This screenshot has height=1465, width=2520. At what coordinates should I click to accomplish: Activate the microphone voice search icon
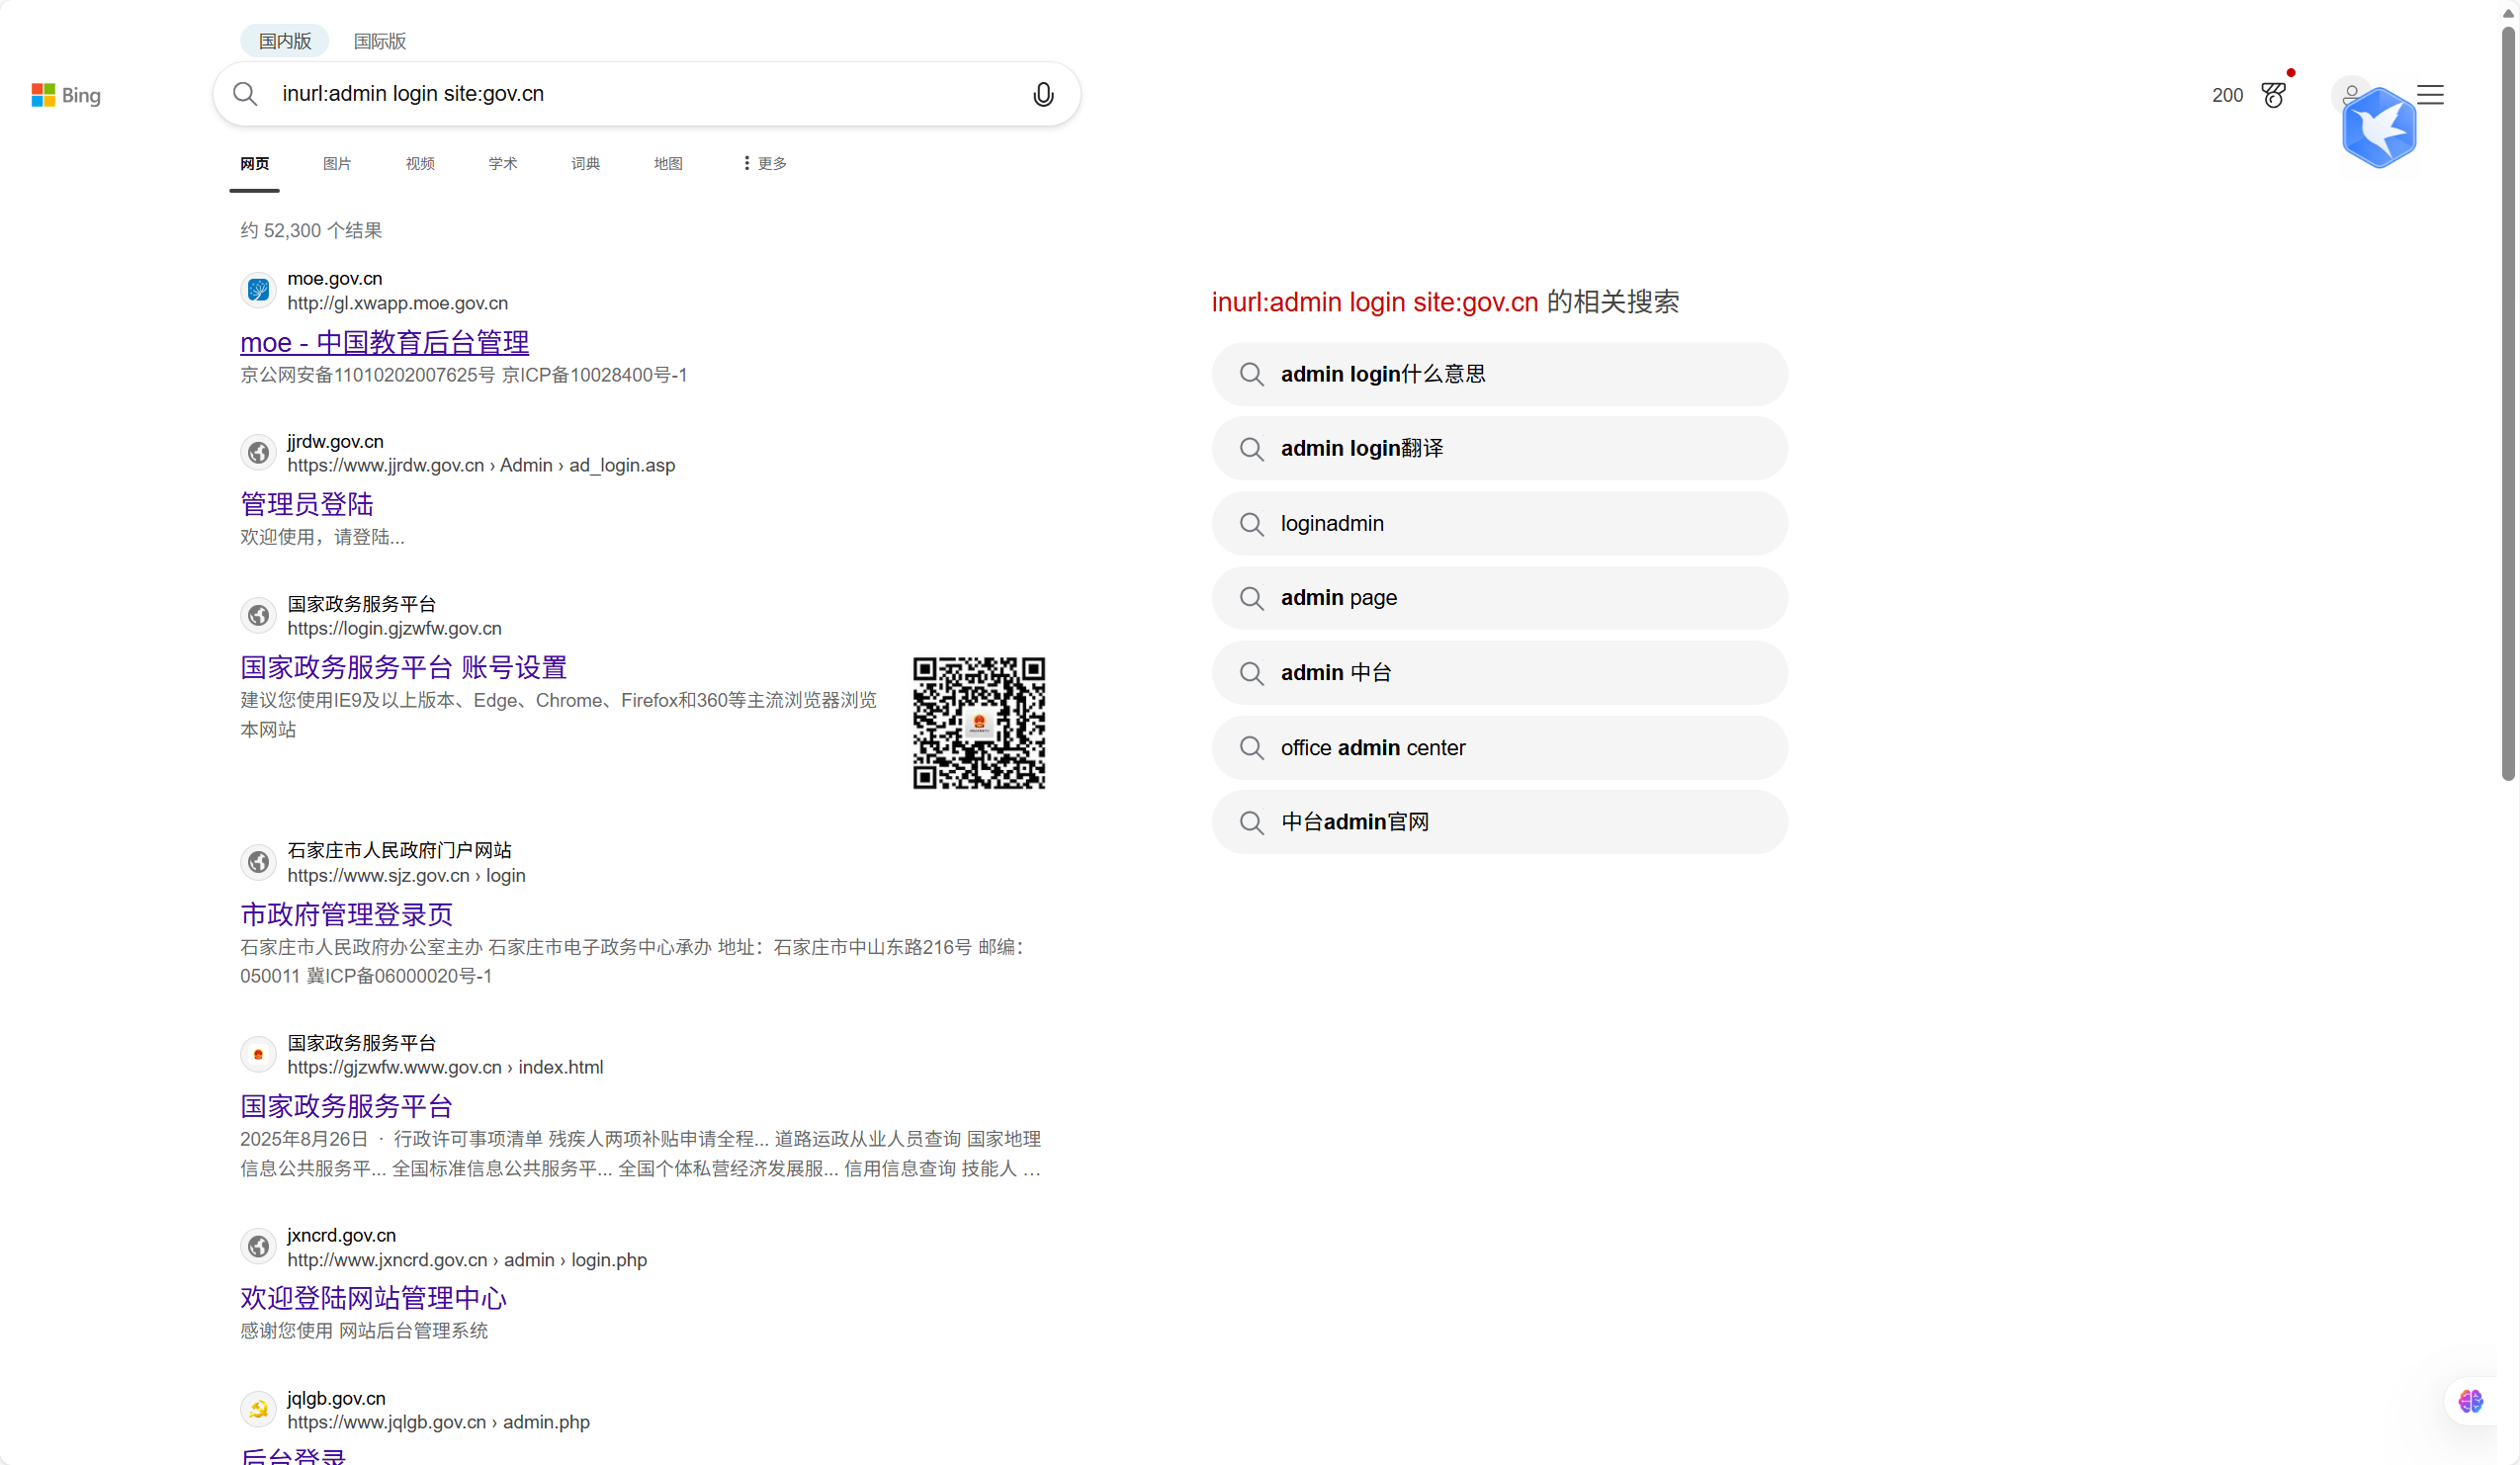tap(1042, 94)
